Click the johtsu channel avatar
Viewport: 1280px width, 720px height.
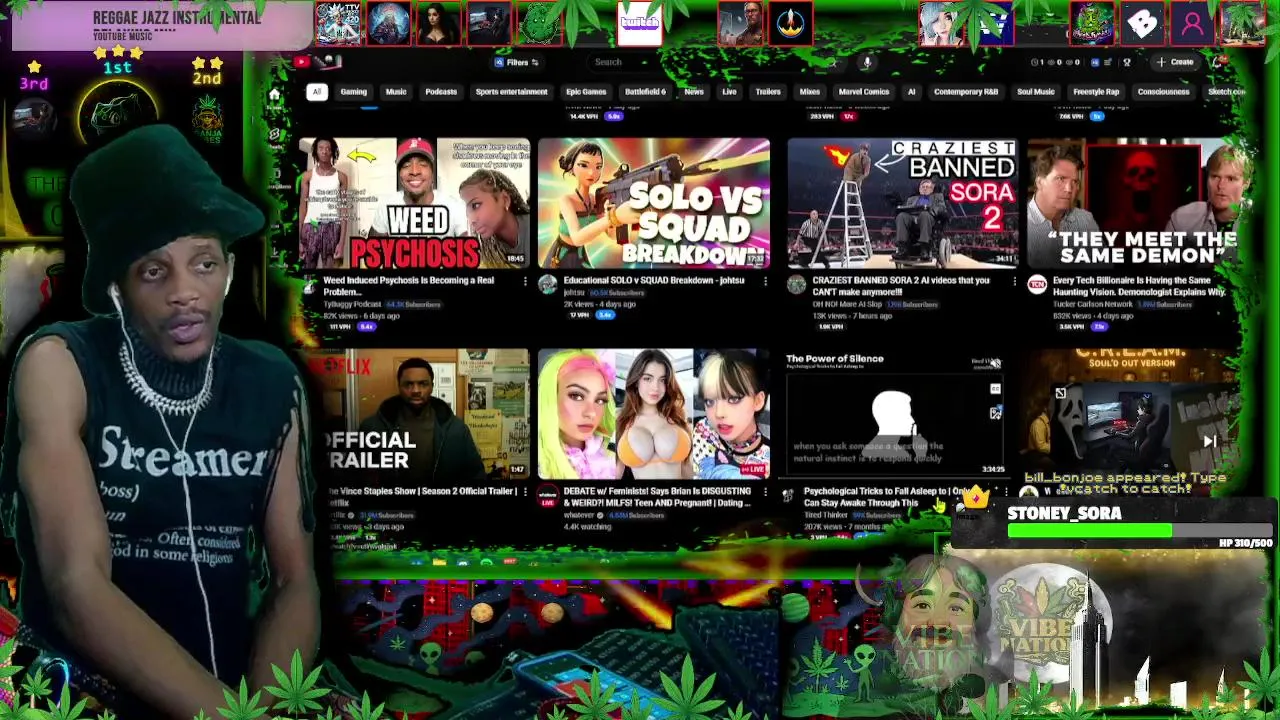547,285
